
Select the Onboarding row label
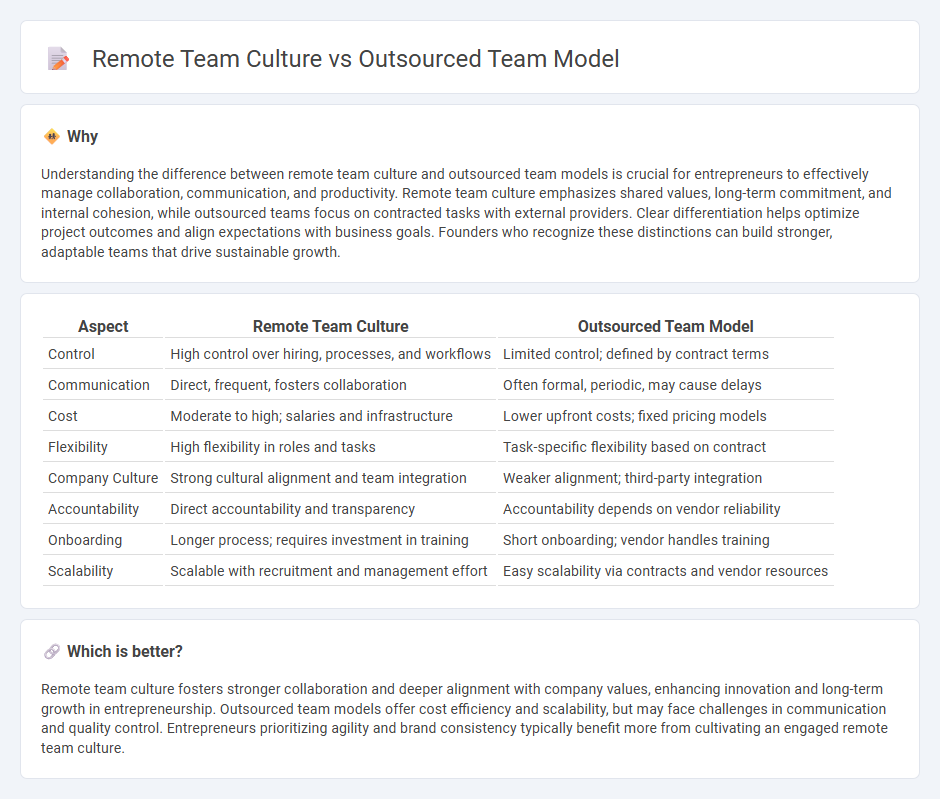tap(85, 540)
